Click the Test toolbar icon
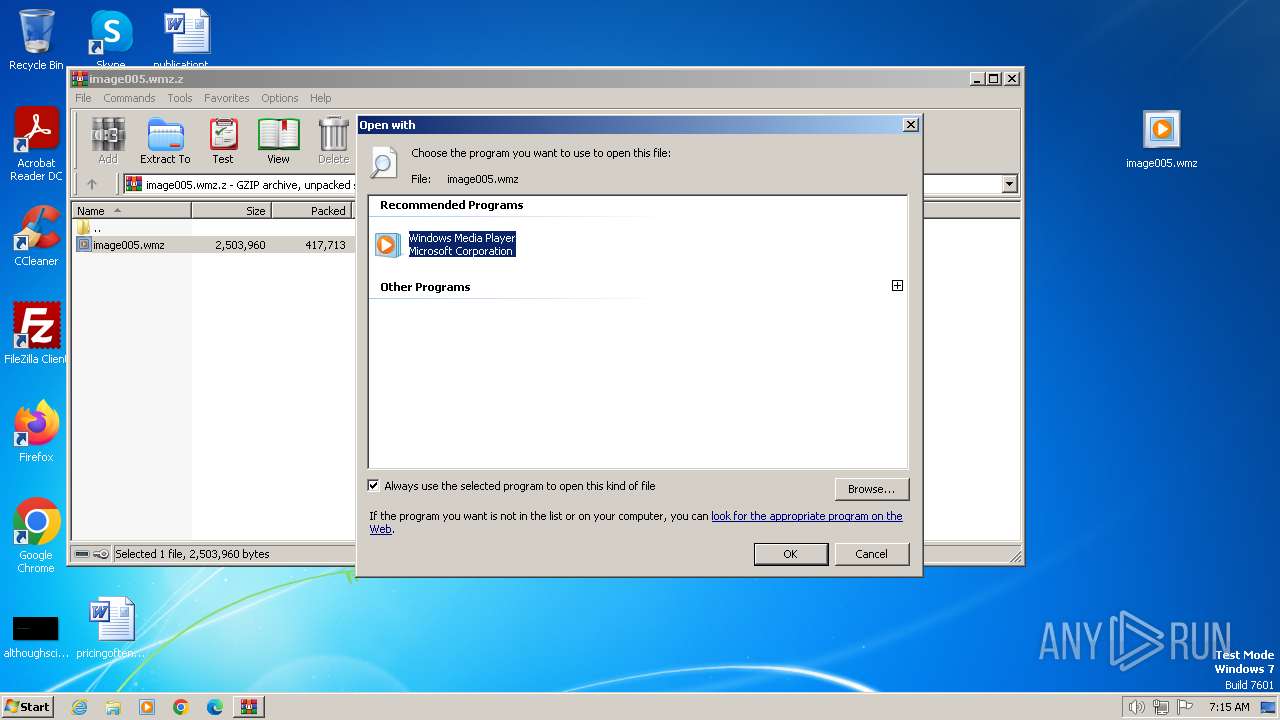1280x720 pixels. [x=222, y=140]
